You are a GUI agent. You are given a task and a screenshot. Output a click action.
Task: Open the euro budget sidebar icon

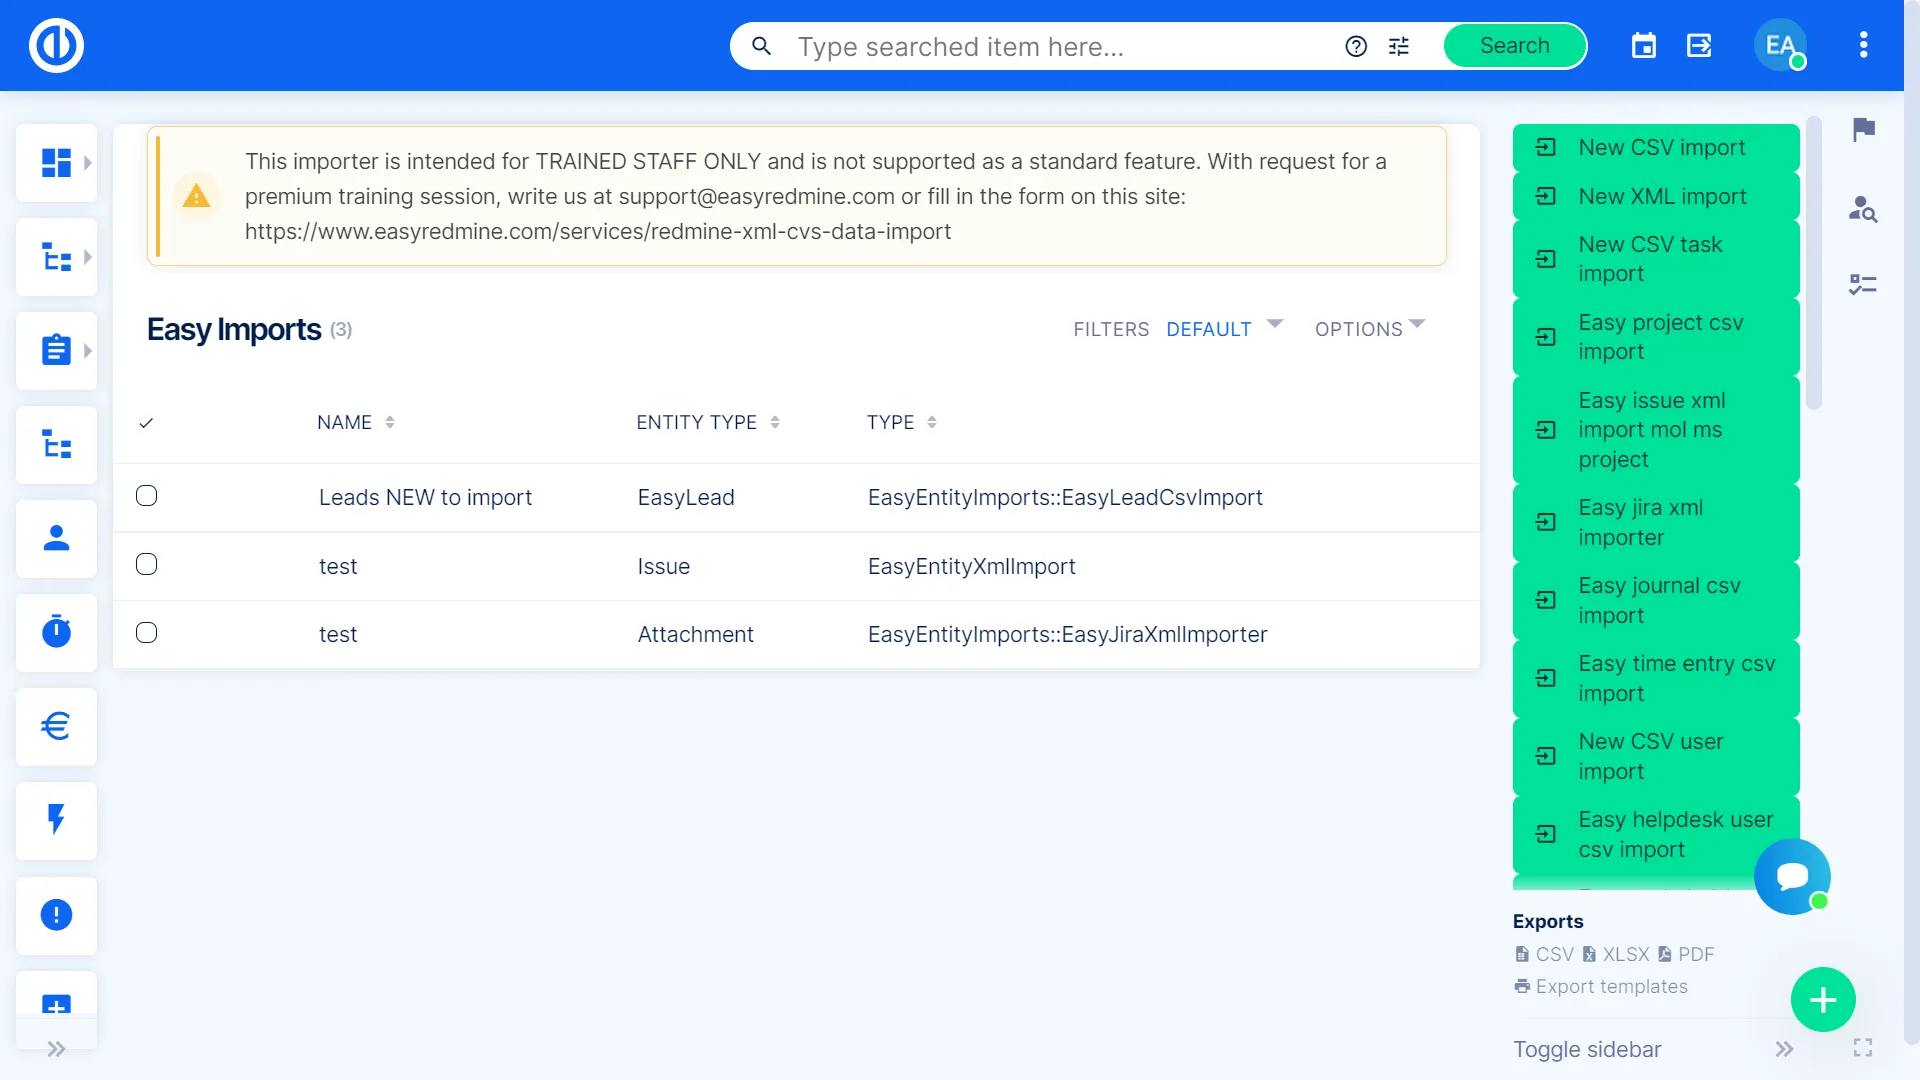(x=56, y=726)
